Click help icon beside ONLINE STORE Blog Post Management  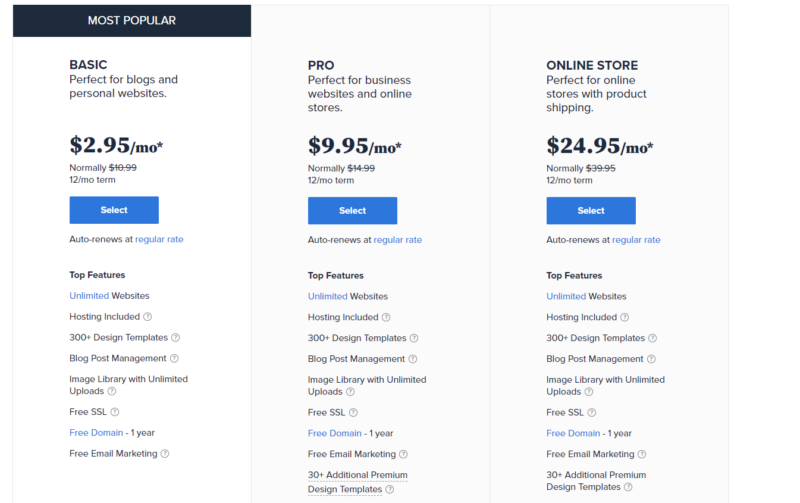click(651, 359)
